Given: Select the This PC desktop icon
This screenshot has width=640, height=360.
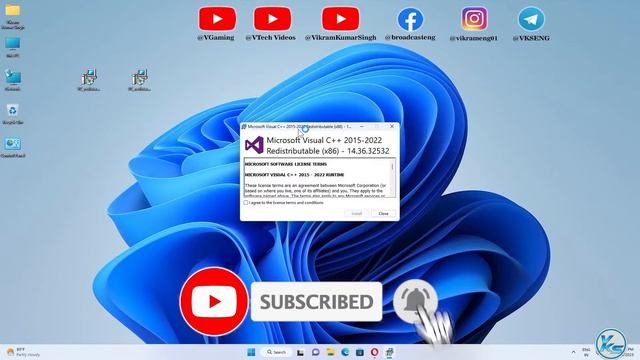Looking at the screenshot, I should (13, 47).
